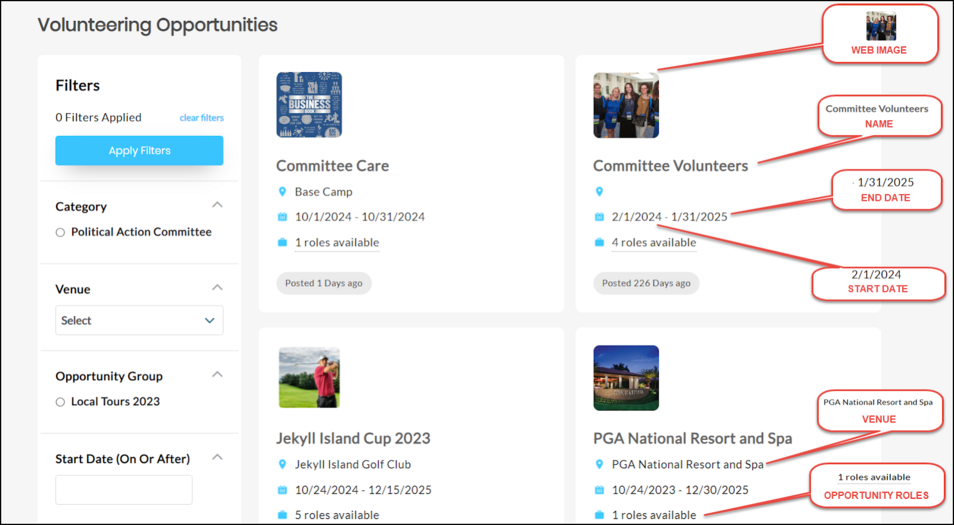
Task: Click the clear filters link
Action: [201, 118]
